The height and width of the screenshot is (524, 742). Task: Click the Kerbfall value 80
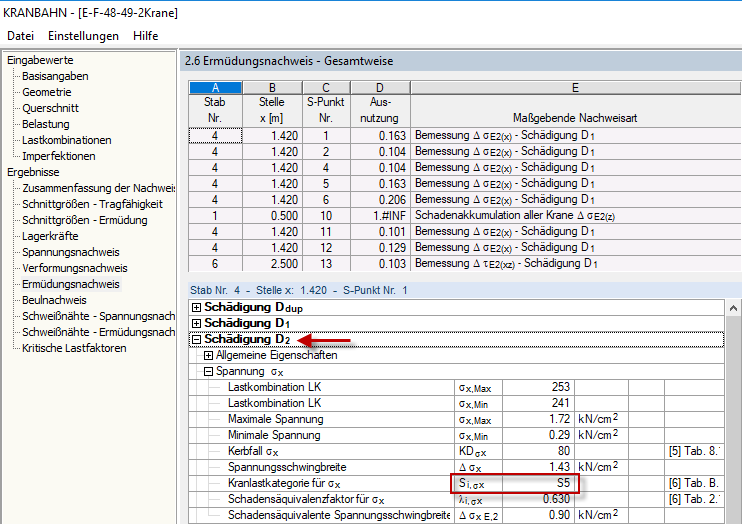click(539, 451)
